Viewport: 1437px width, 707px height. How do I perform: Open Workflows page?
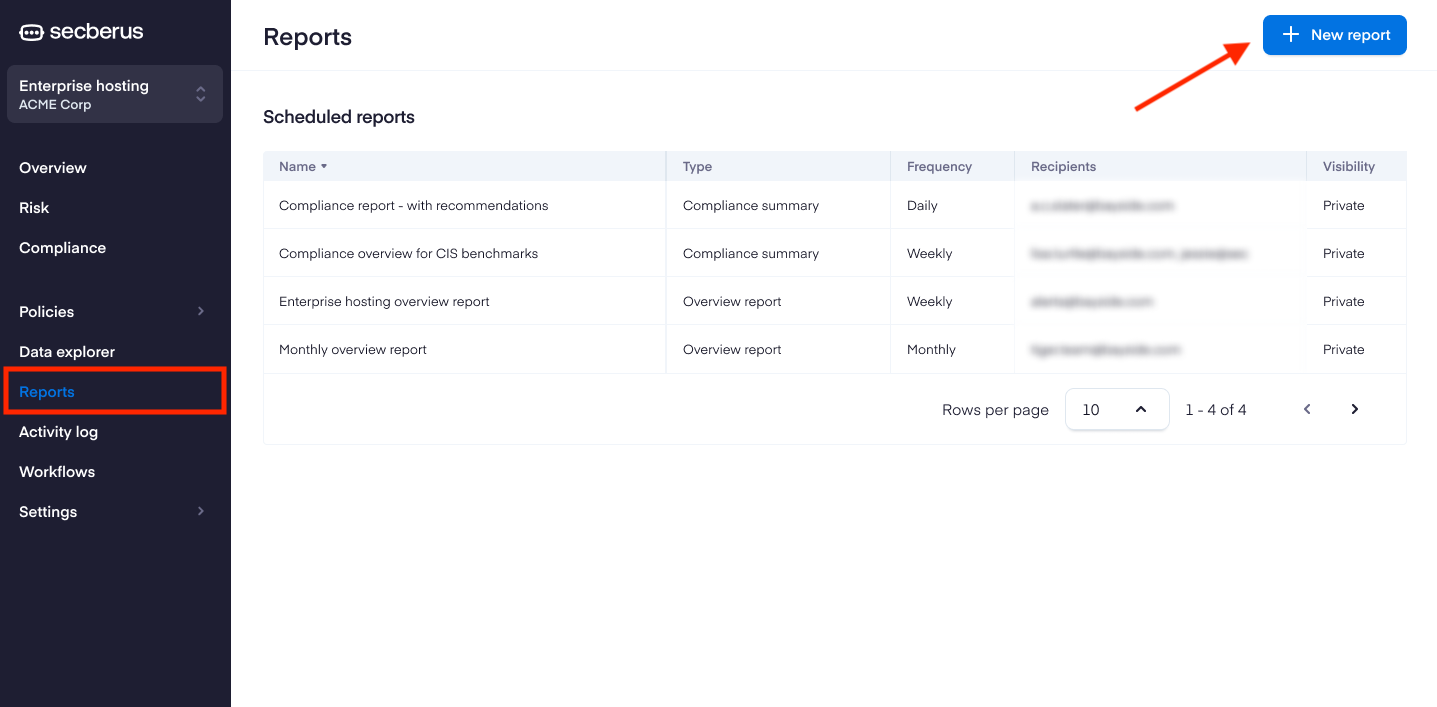coord(57,472)
